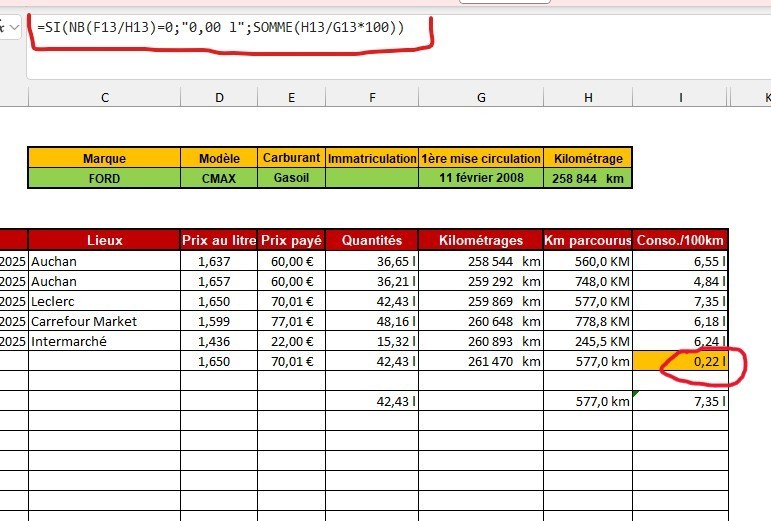Select the orange 0,22 l cell
Screen dimensions: 771x521
coord(681,361)
